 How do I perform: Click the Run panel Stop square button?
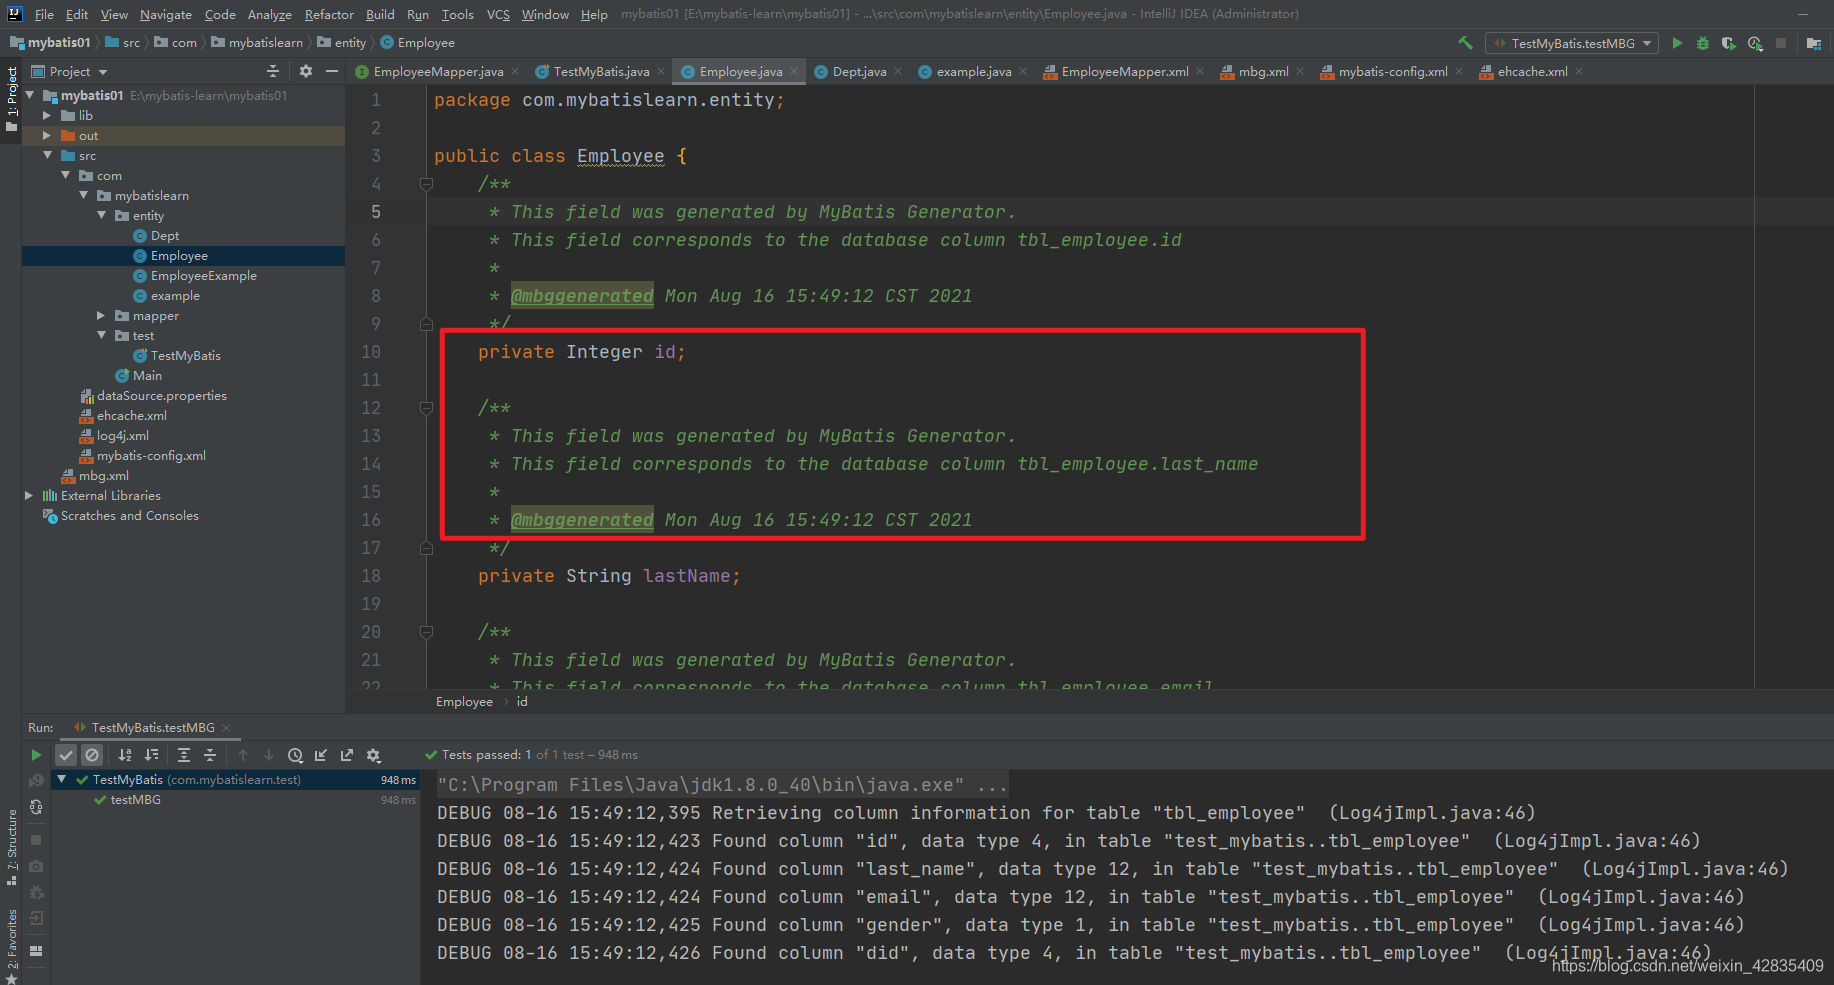36,840
